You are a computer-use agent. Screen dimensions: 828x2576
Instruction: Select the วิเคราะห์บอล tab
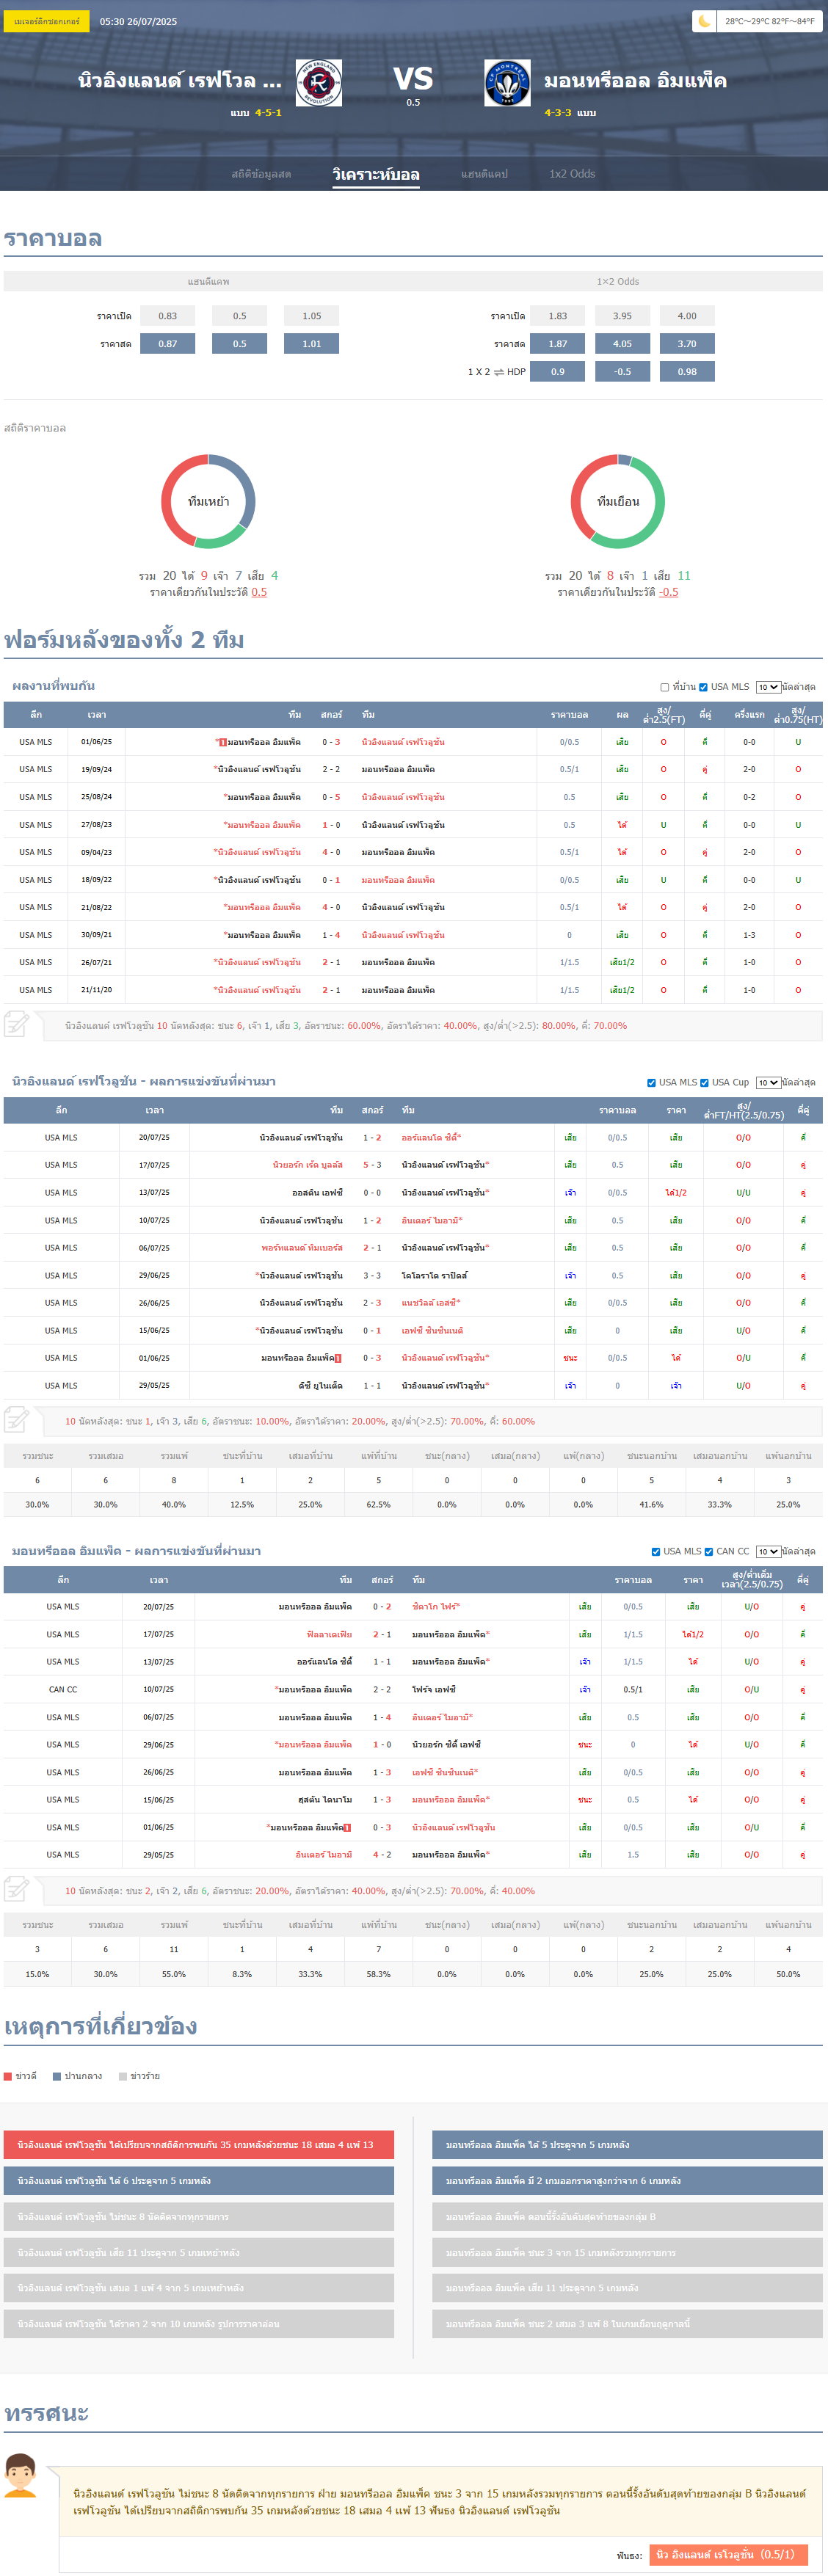click(376, 174)
